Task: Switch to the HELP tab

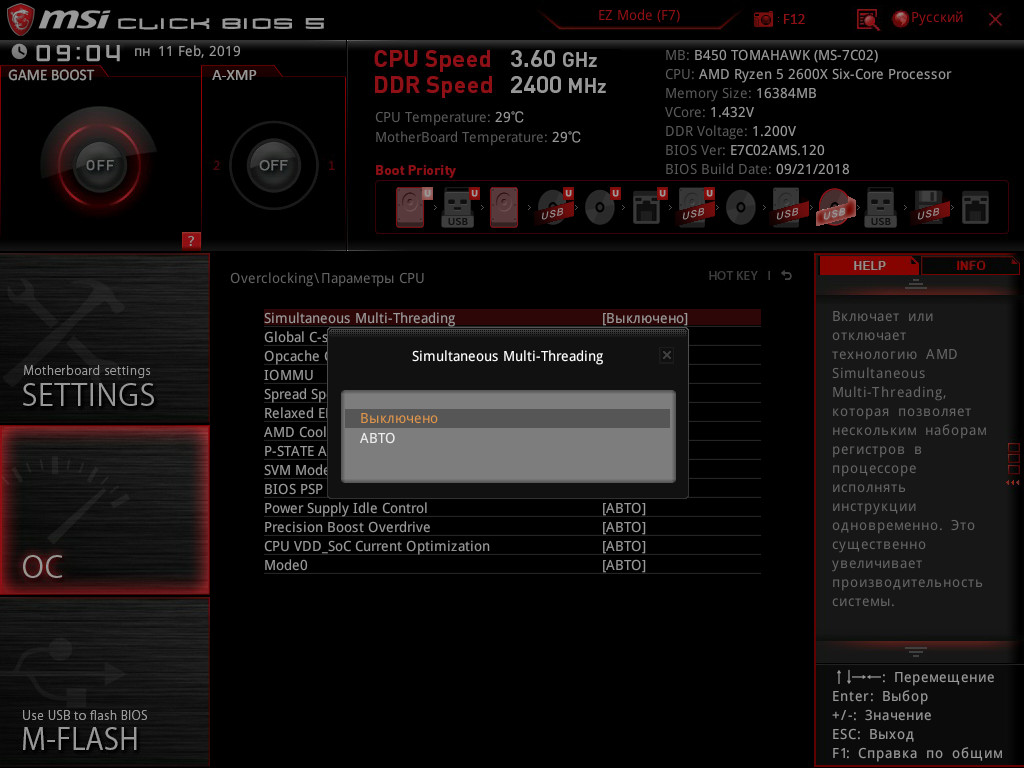Action: click(869, 265)
